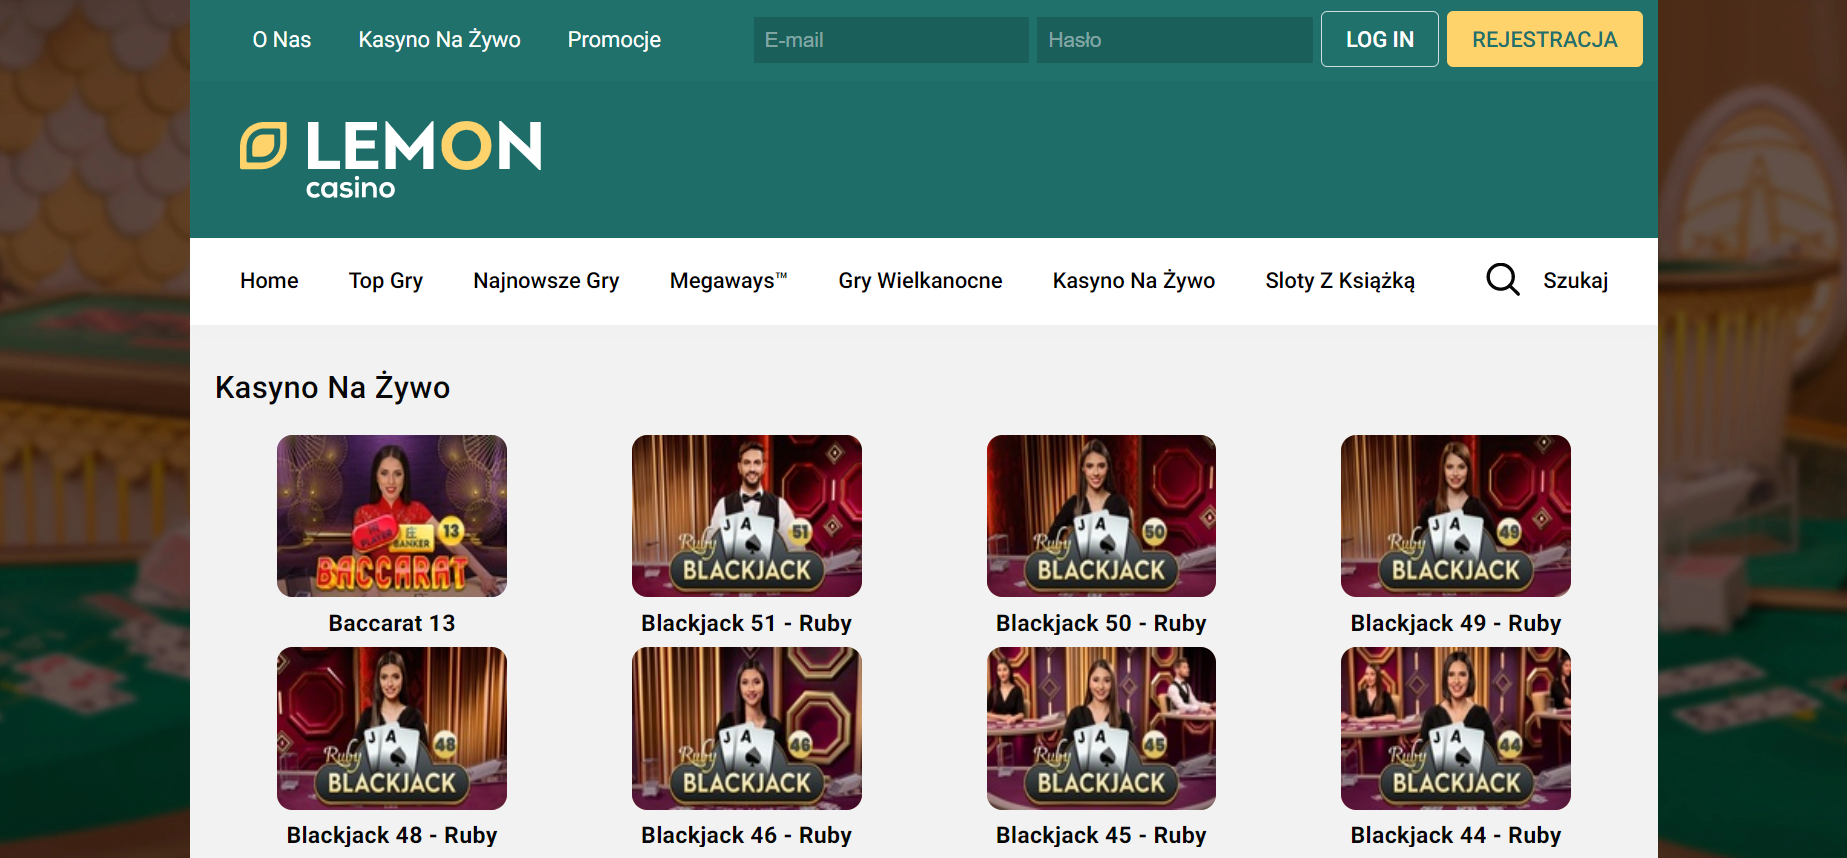Click the Kasyno Na Żywo section heading
The width and height of the screenshot is (1847, 858).
[333, 387]
